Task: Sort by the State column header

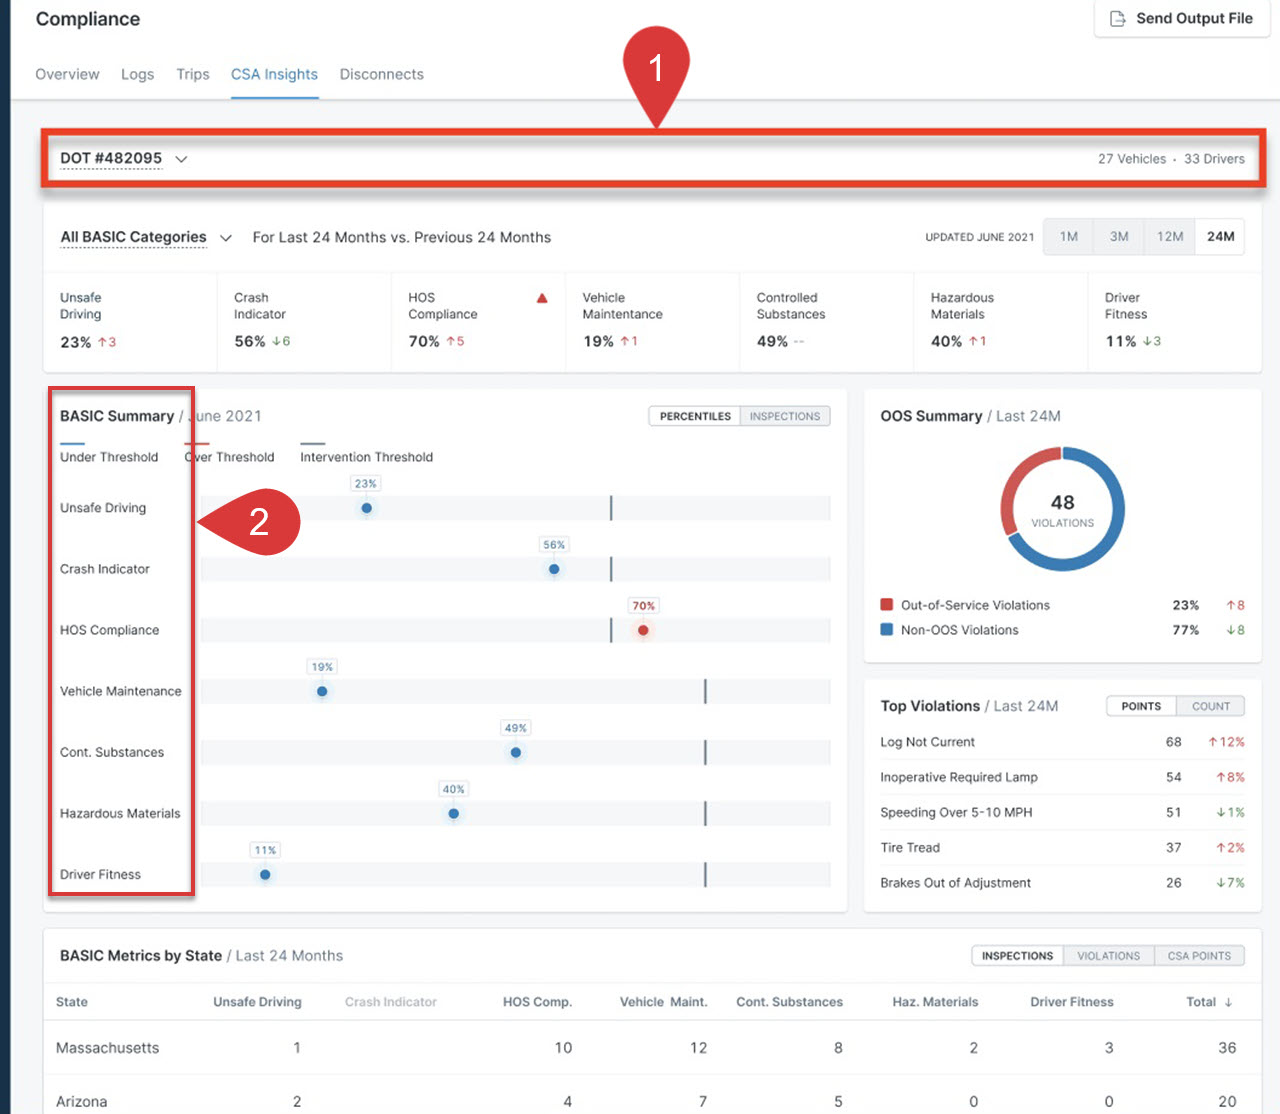Action: coord(72,1002)
